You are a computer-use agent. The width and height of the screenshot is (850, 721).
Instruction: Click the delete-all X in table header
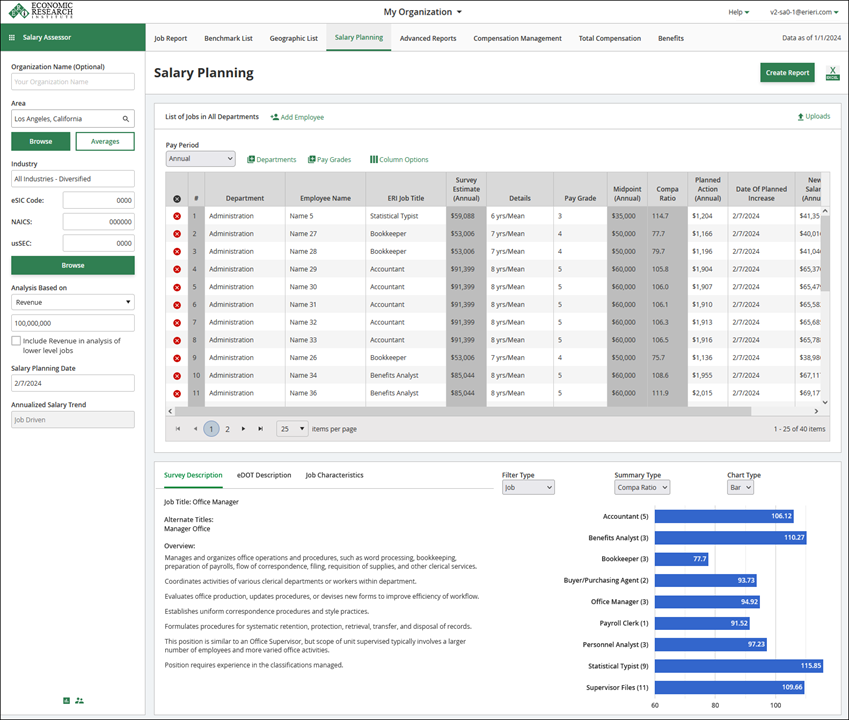point(177,199)
